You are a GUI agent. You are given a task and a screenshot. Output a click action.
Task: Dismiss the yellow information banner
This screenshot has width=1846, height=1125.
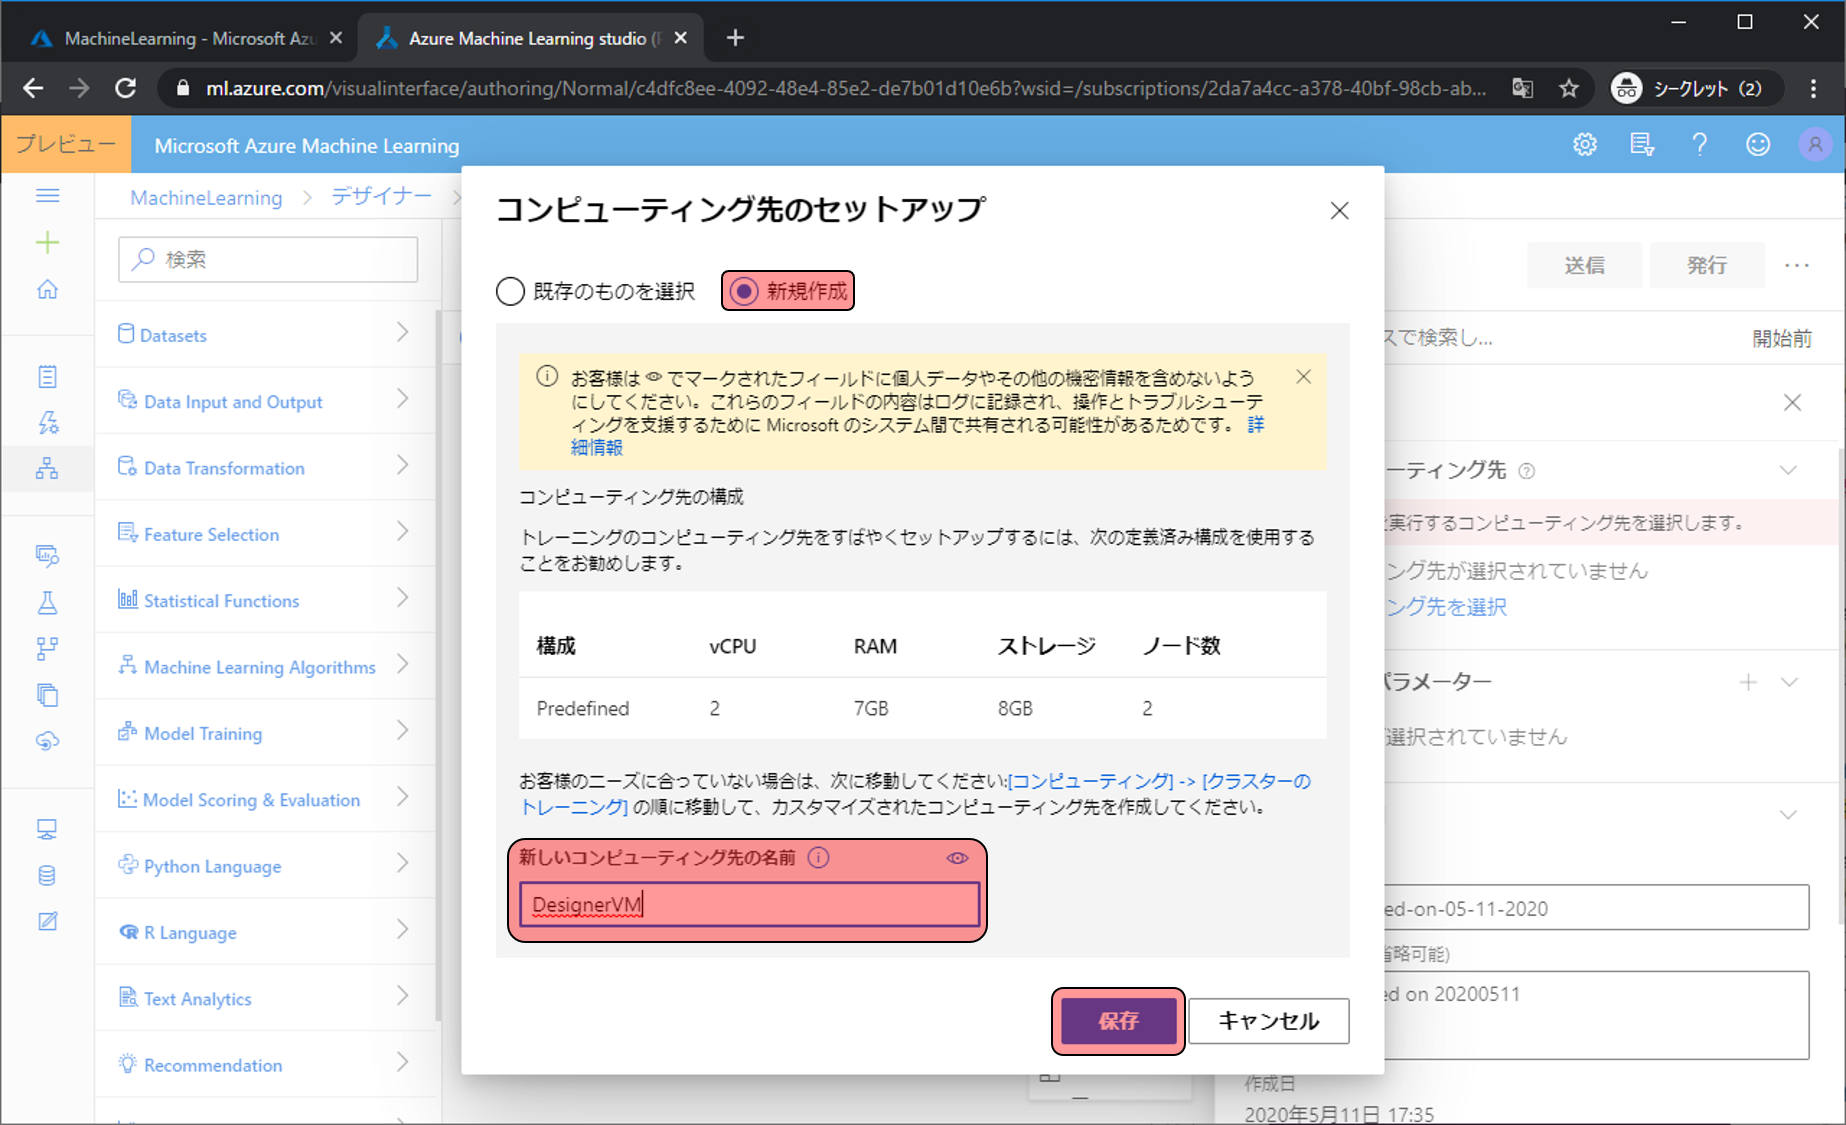(x=1303, y=377)
